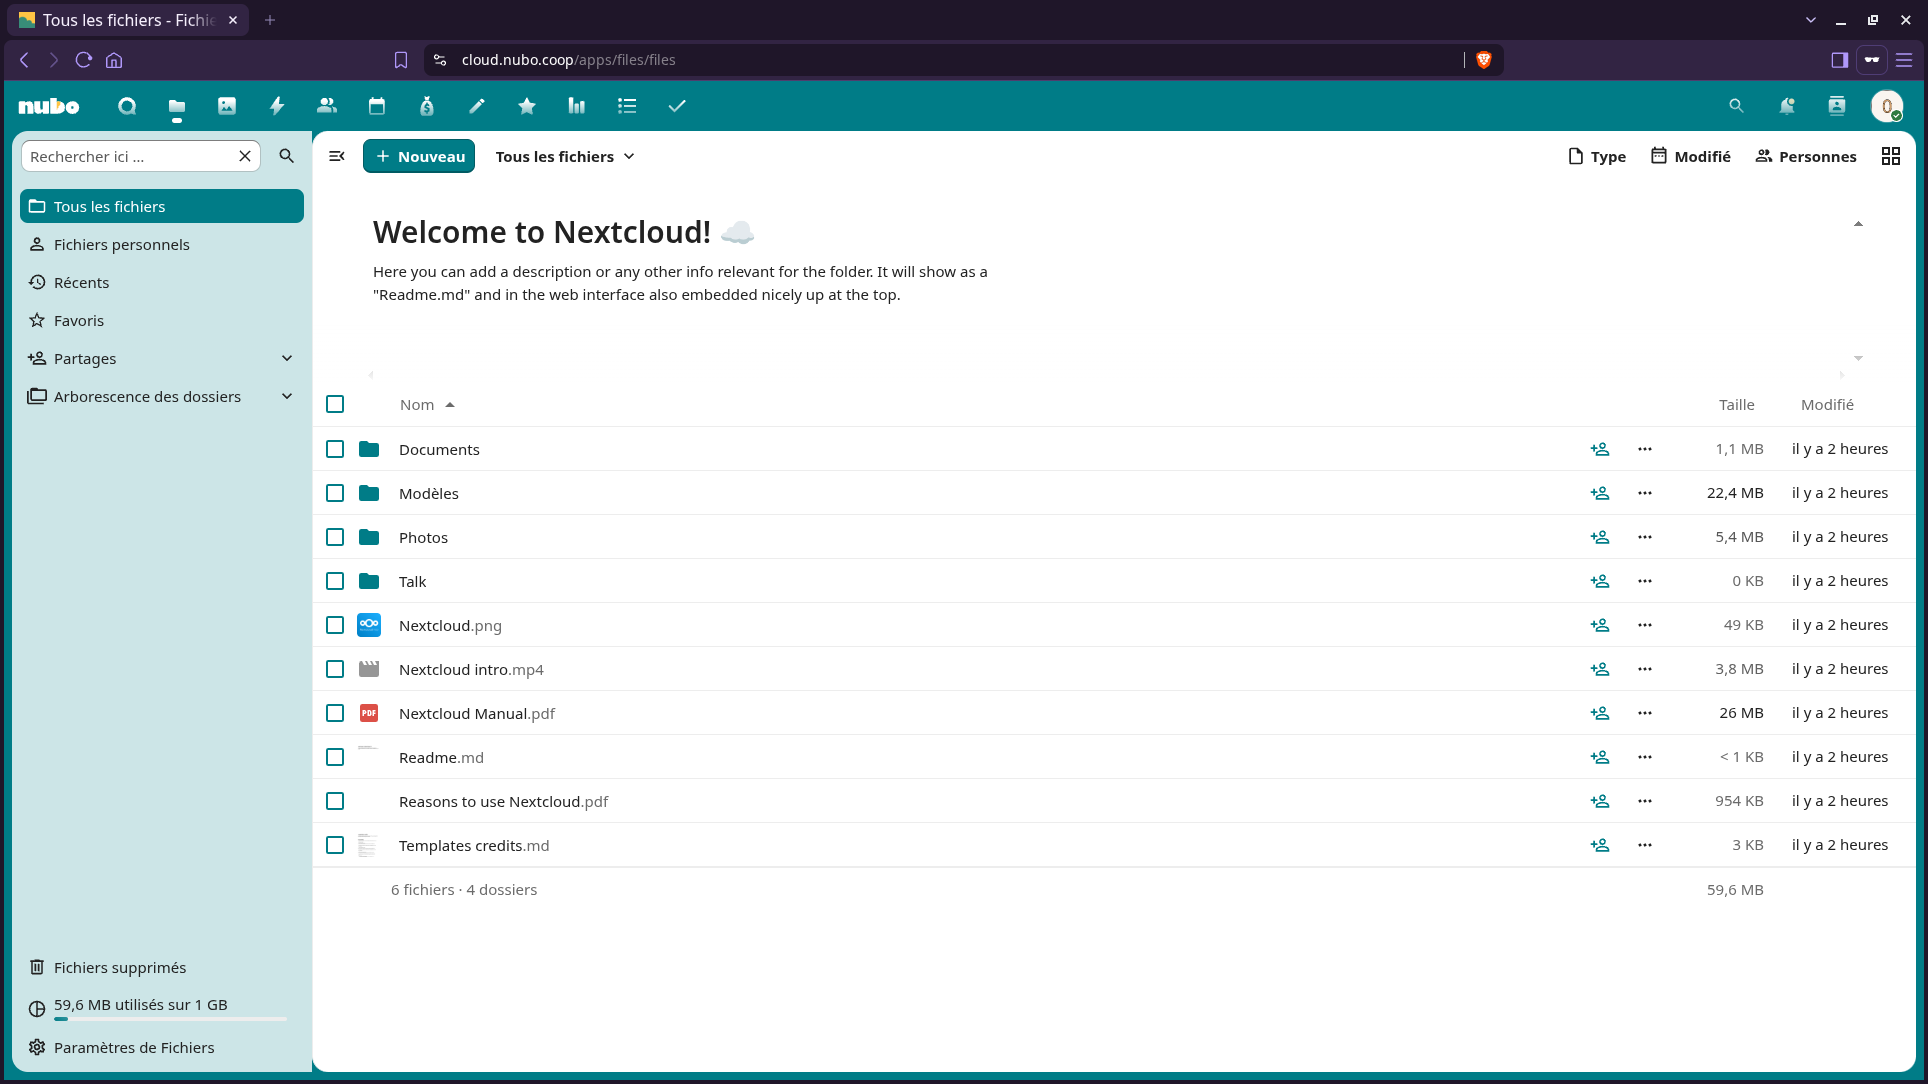The height and width of the screenshot is (1084, 1928).
Task: Open Brave Shields icon in address bar
Action: [1484, 60]
